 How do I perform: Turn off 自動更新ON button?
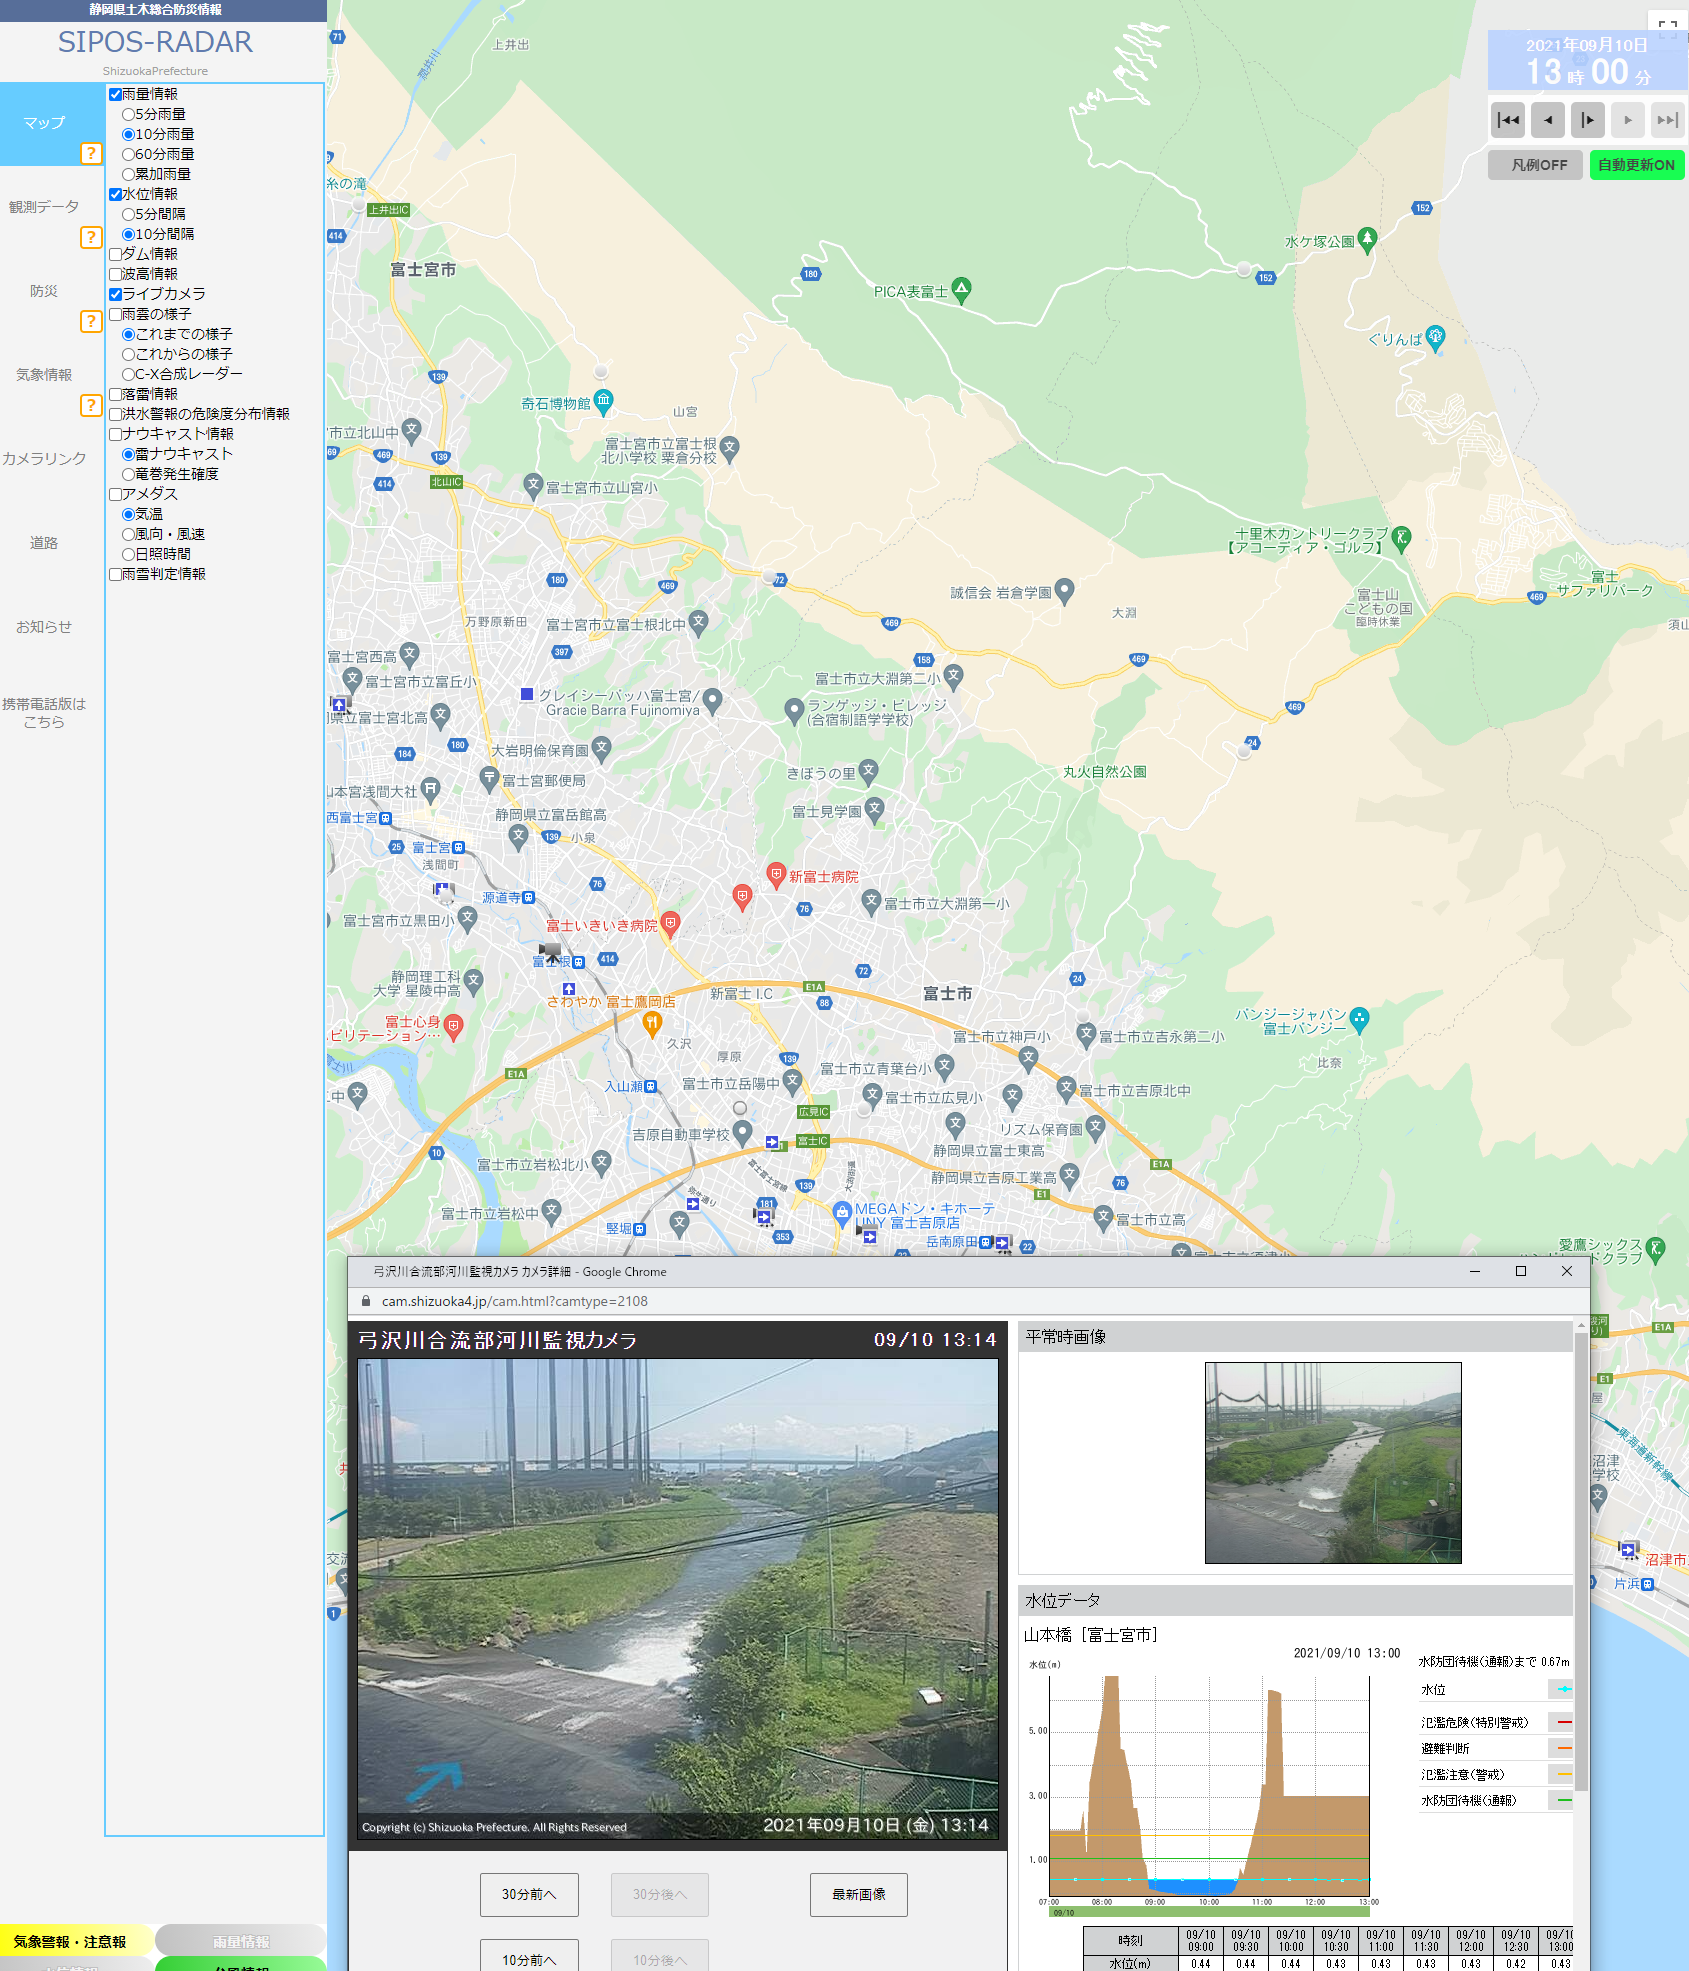tap(1635, 165)
